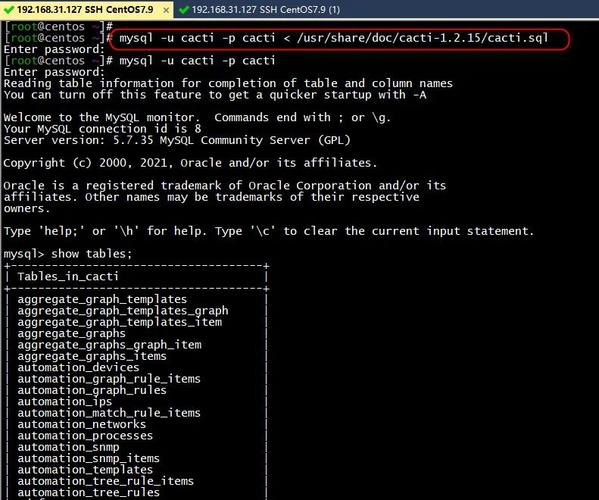Image resolution: width=599 pixels, height=500 pixels.
Task: Select the first 192.168.31.127 SSH CentOS7.9 tab
Action: [x=85, y=10]
